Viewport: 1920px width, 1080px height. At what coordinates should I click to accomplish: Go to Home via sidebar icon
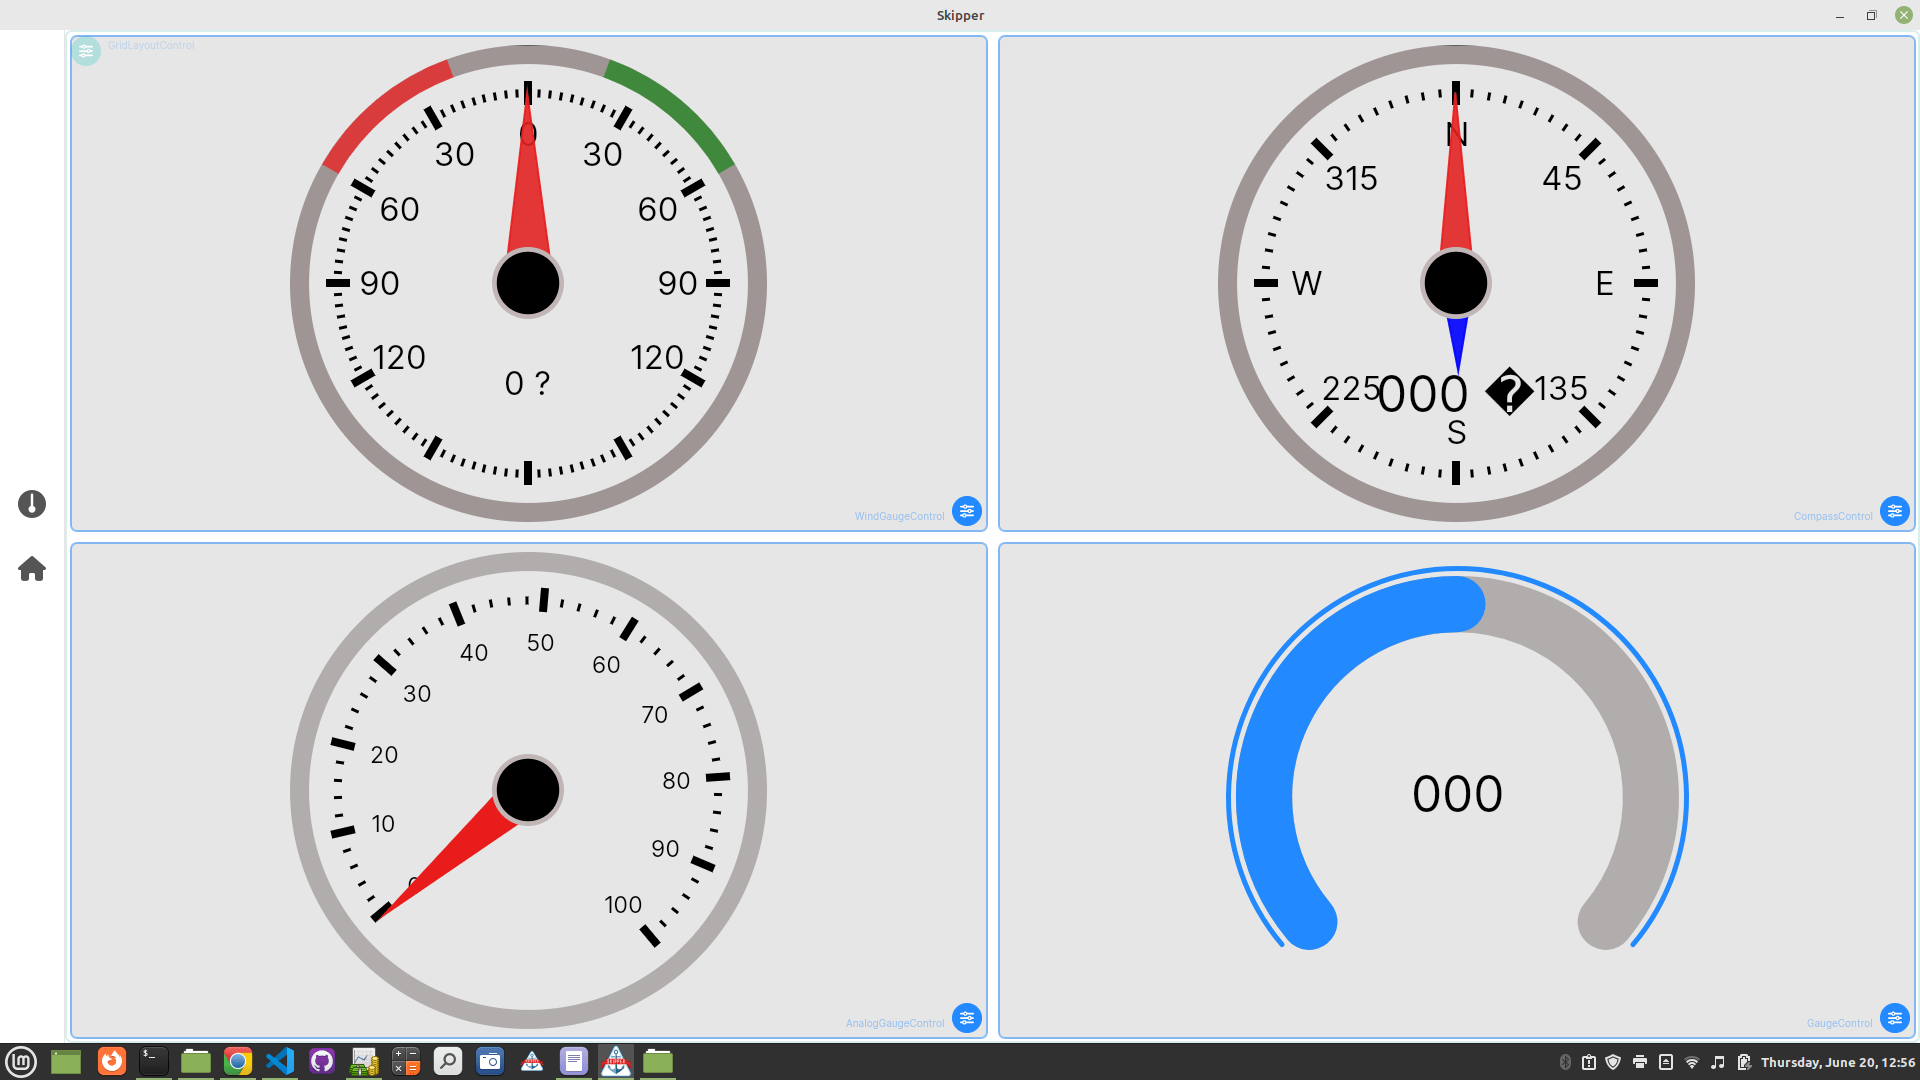[32, 569]
